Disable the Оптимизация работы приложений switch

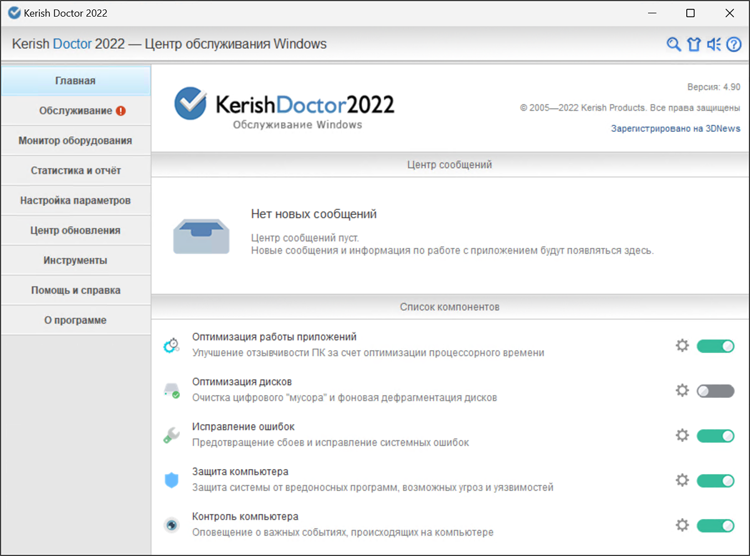point(715,346)
